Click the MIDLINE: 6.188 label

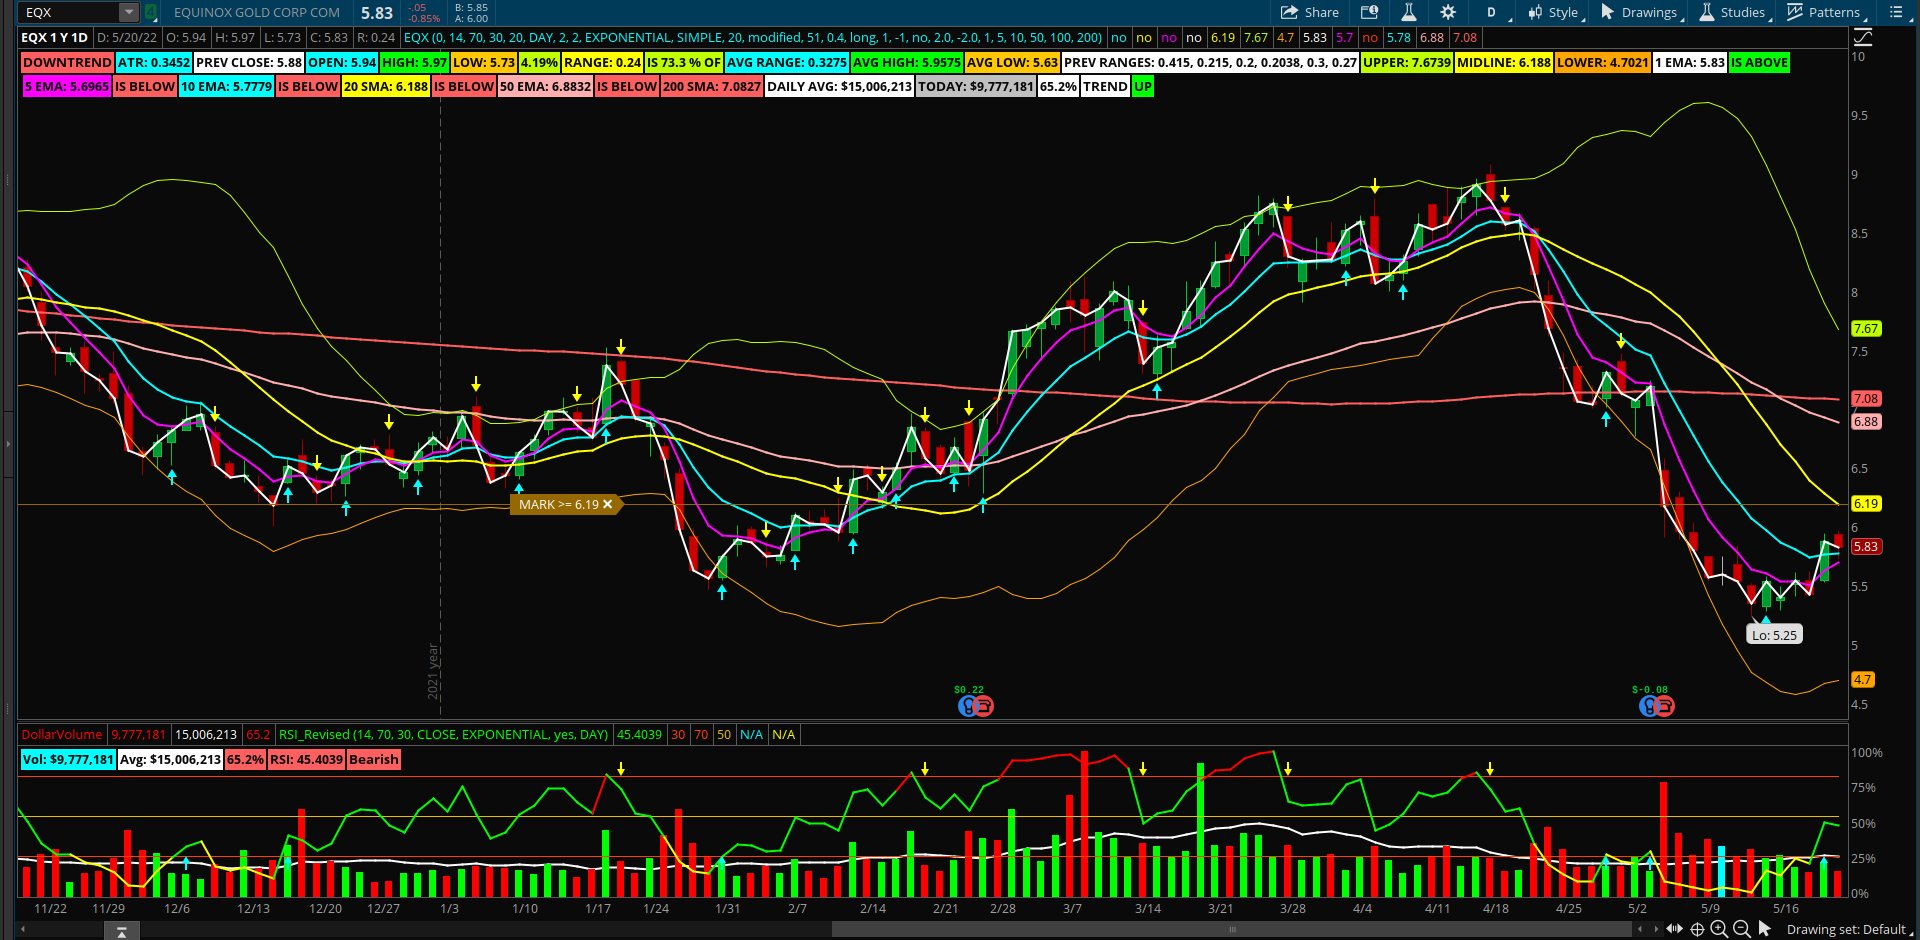pyautogui.click(x=1504, y=62)
